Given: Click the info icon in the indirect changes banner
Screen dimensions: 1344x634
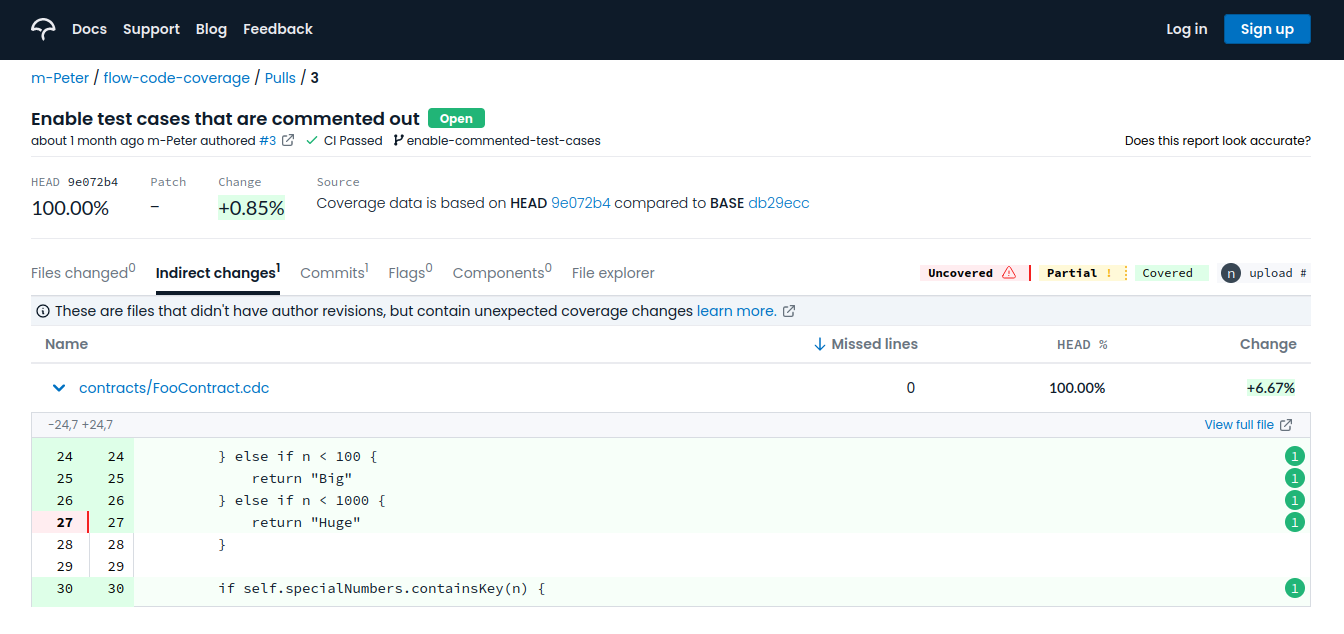Looking at the screenshot, I should pyautogui.click(x=42, y=310).
